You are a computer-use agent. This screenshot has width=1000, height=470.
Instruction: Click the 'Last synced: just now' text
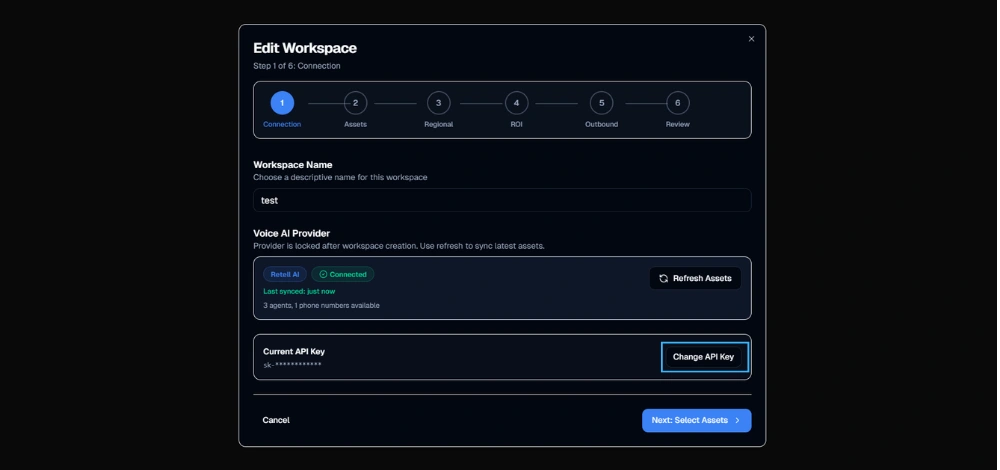pyautogui.click(x=299, y=291)
